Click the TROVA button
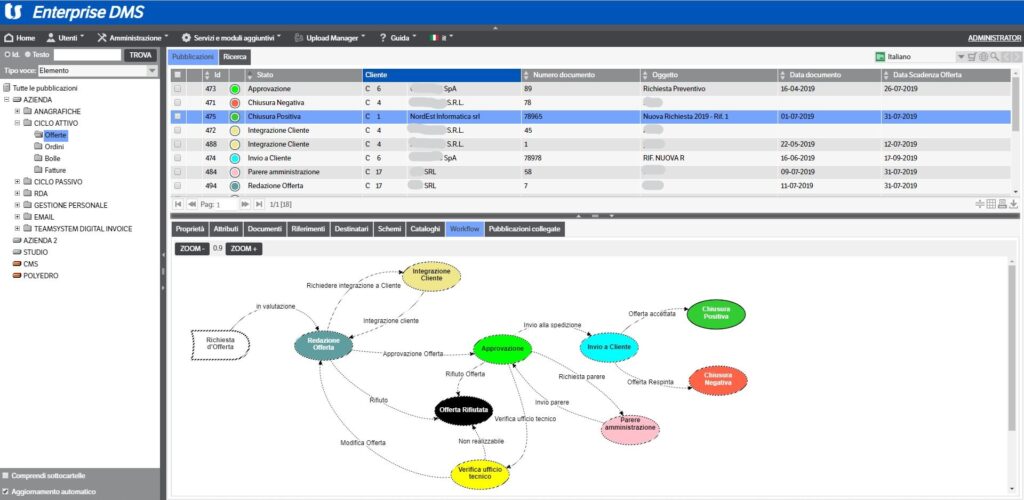Screen dimensions: 1024x500 [140, 55]
